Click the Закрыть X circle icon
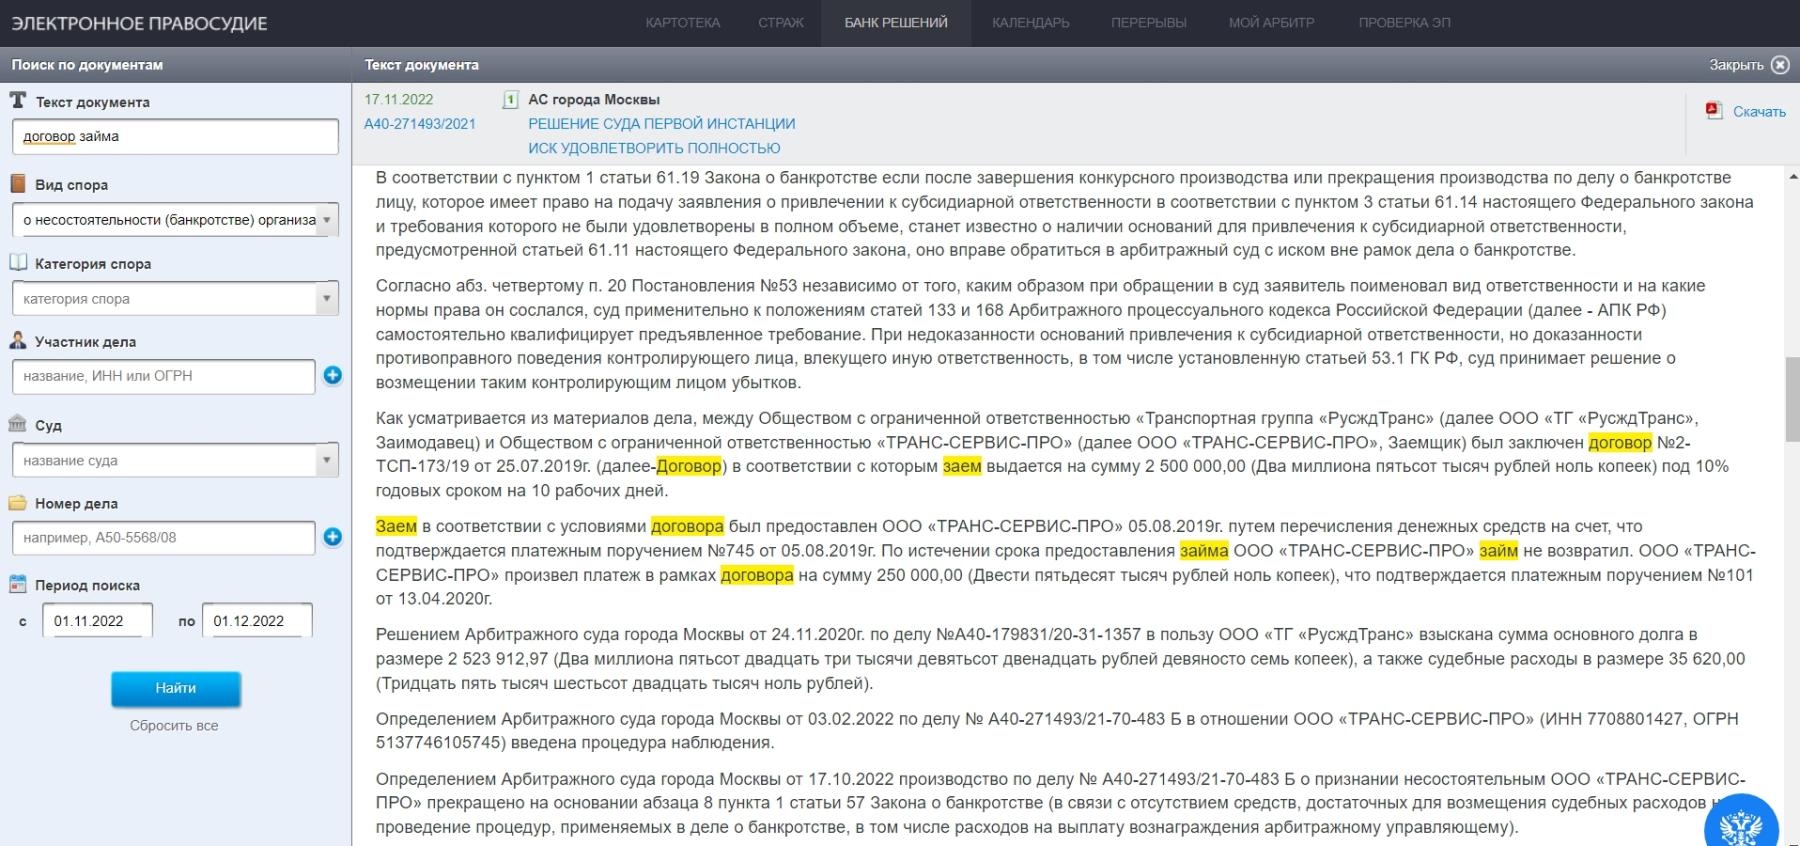 (1780, 65)
